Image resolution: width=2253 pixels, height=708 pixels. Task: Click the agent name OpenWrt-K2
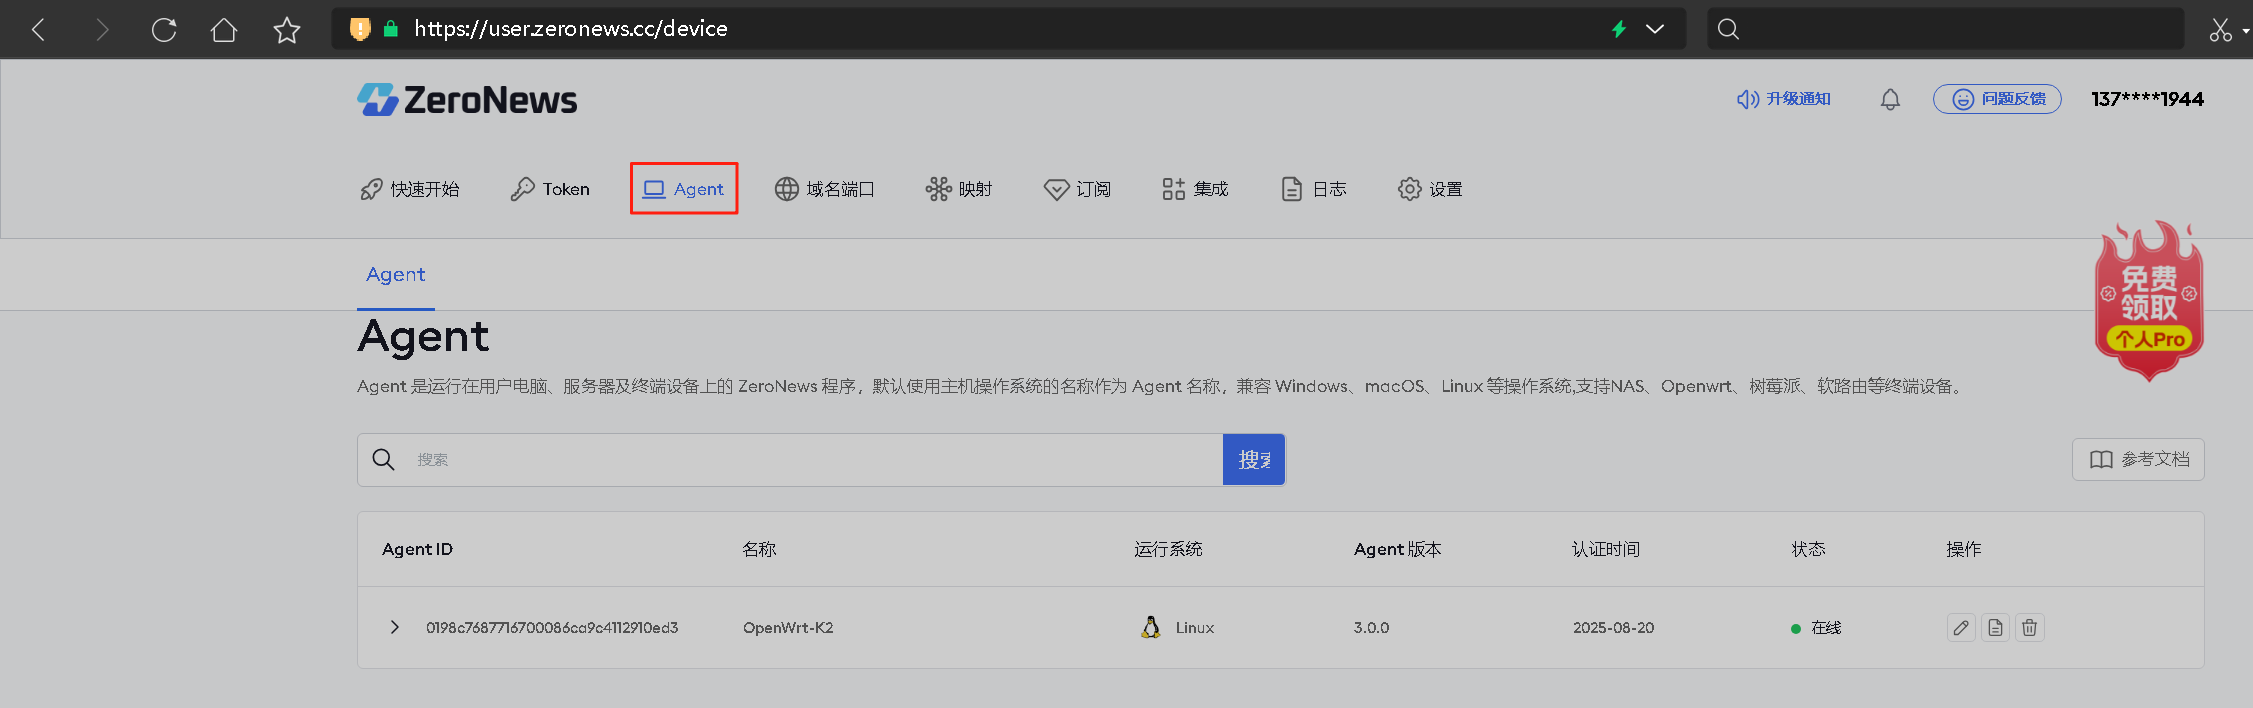click(x=788, y=628)
